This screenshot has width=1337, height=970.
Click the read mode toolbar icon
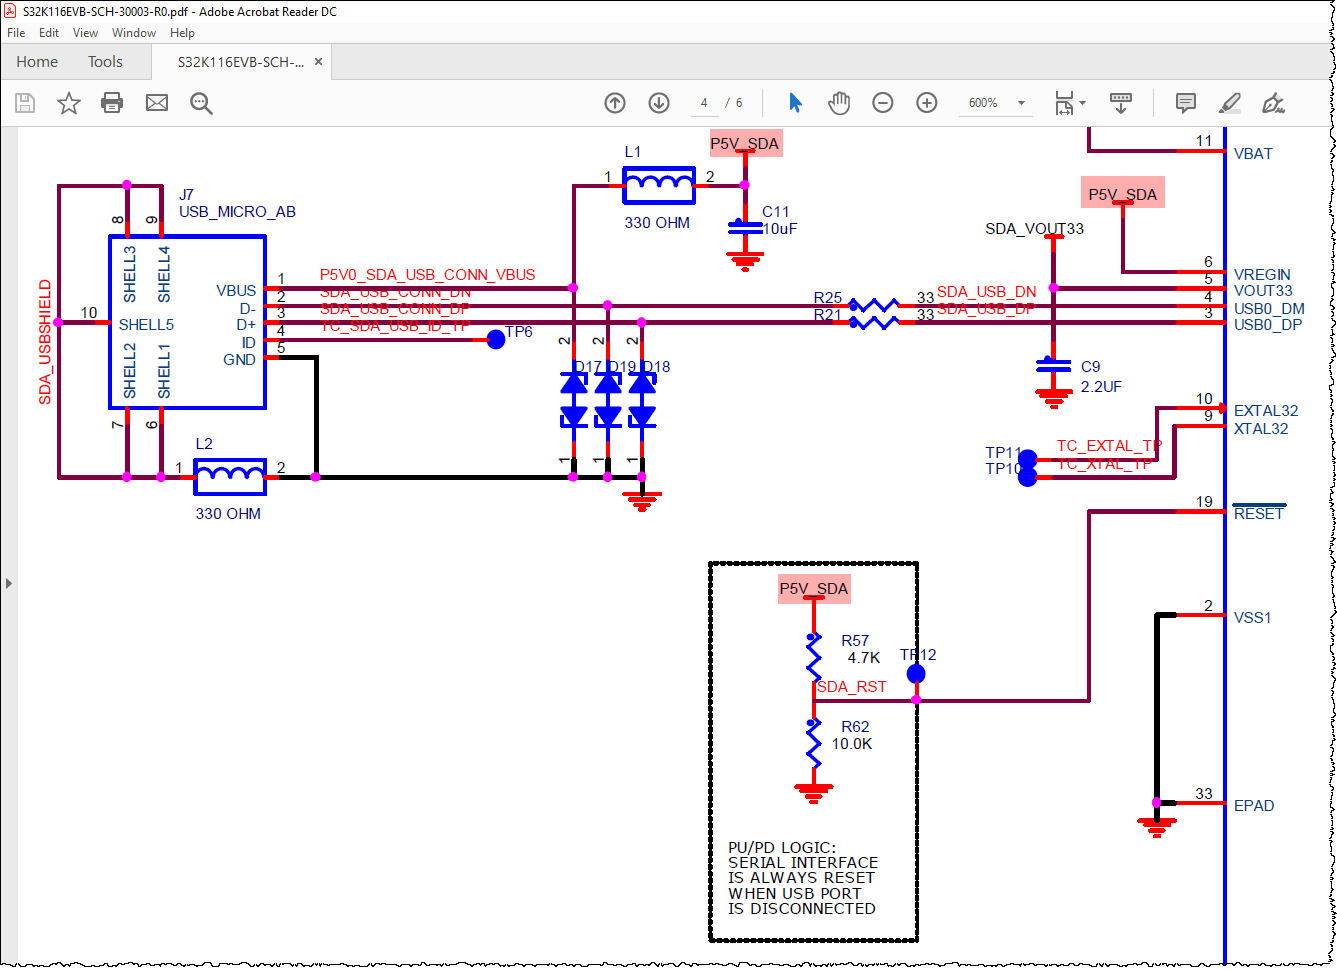coord(1121,103)
